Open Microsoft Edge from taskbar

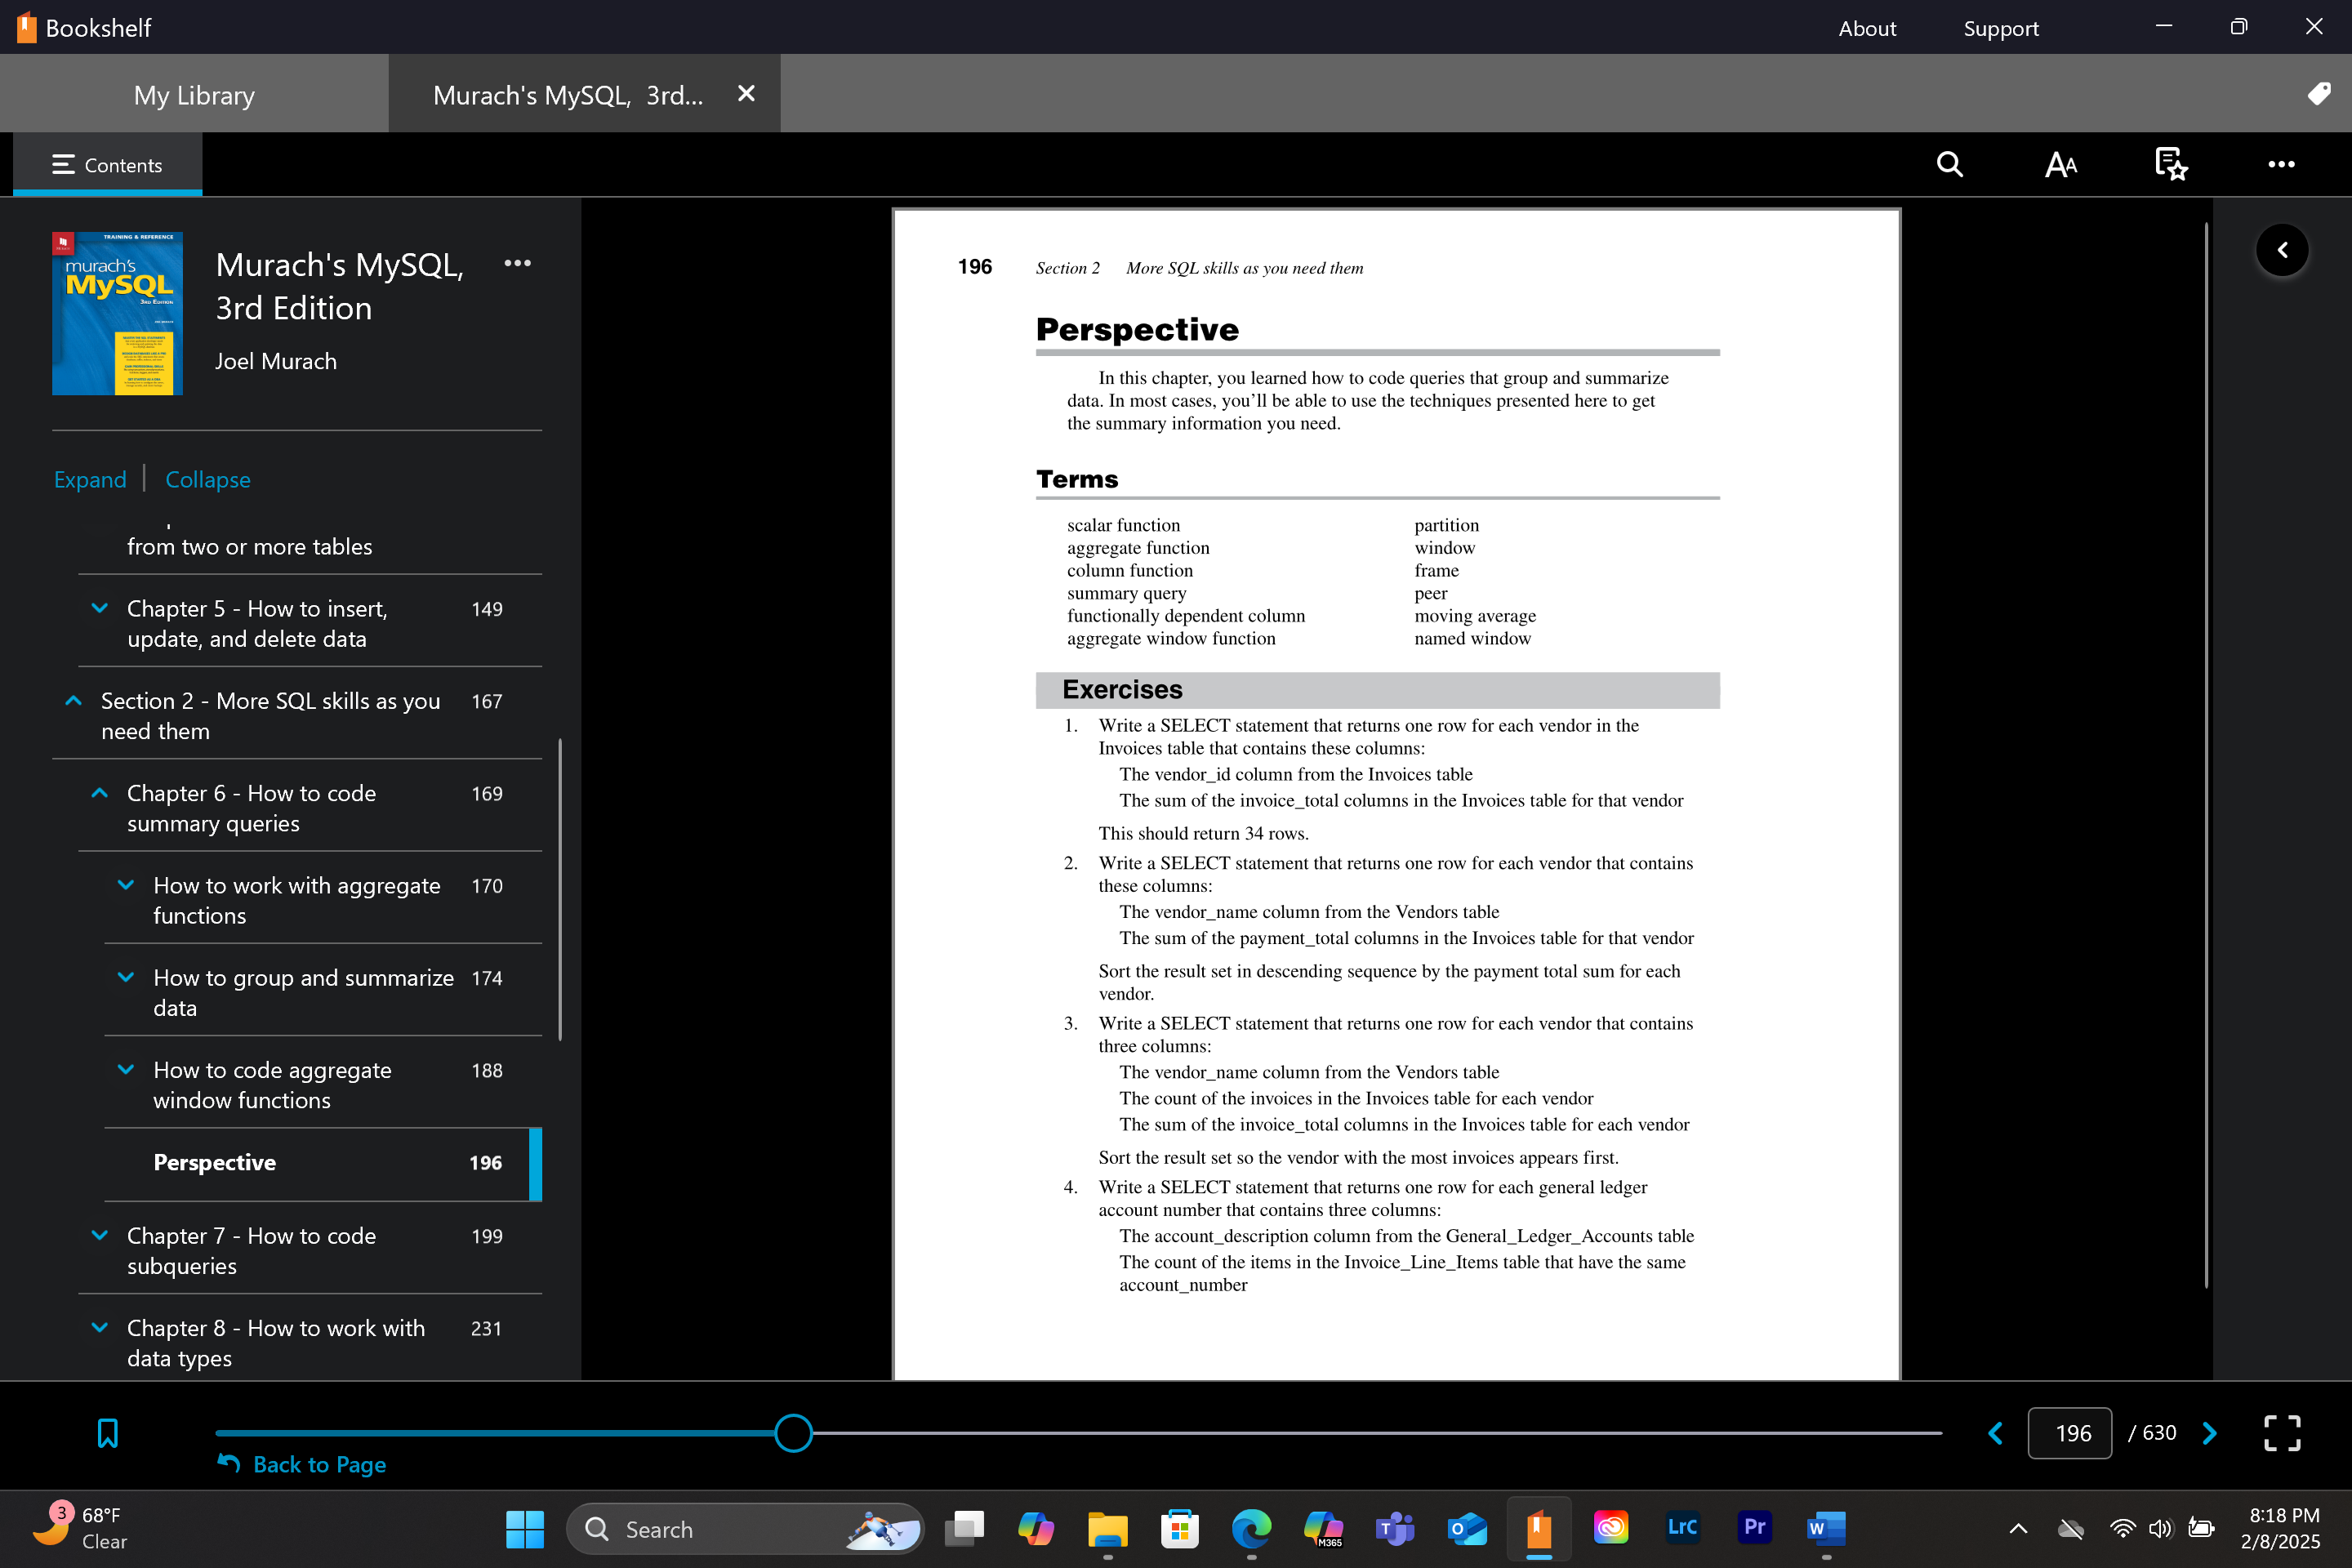[x=1251, y=1529]
